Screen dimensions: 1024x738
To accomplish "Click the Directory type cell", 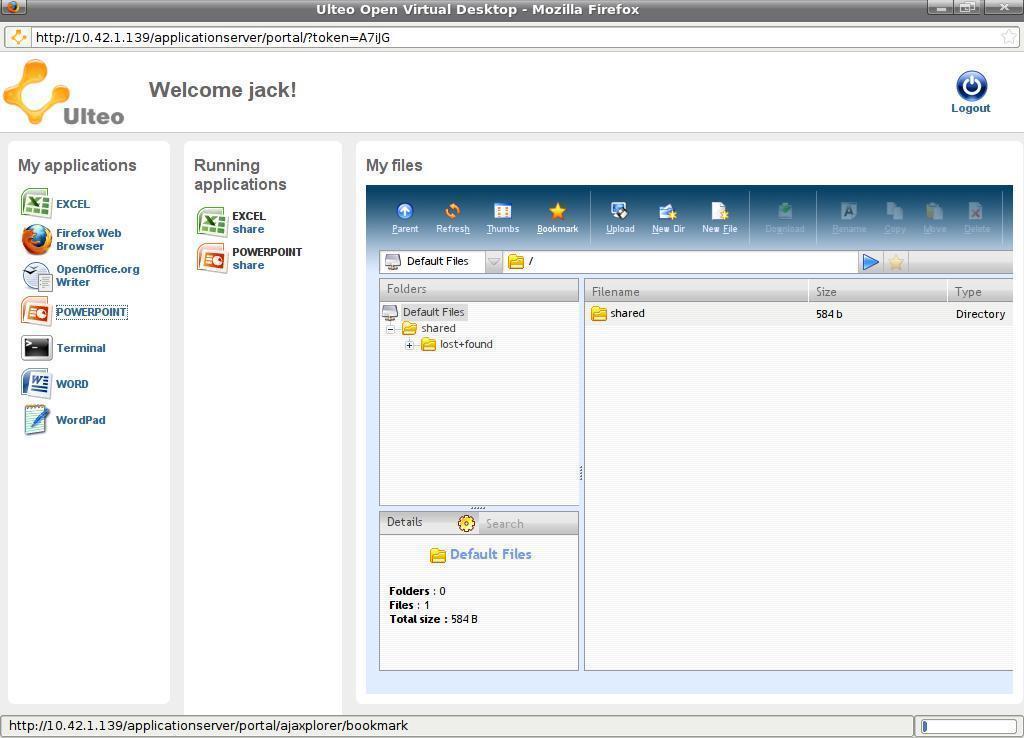I will point(980,314).
